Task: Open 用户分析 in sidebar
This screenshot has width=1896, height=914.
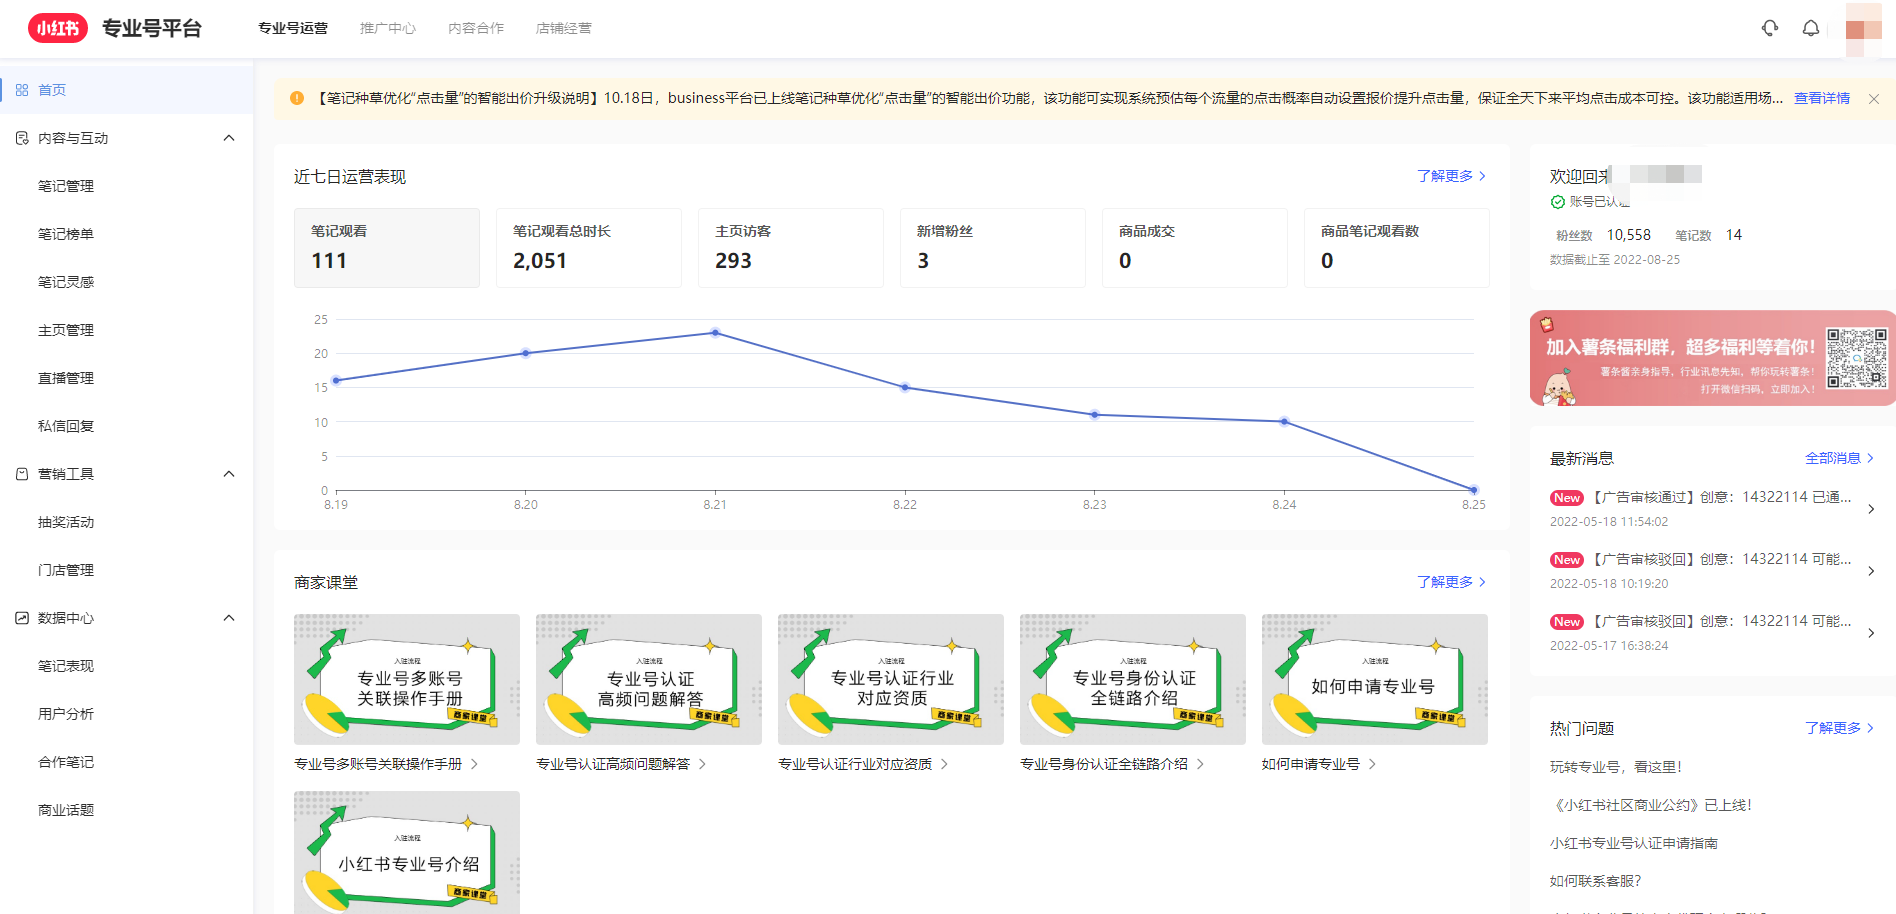Action: point(66,714)
